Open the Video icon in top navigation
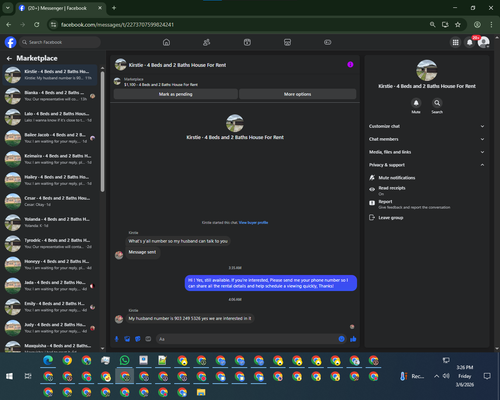This screenshot has width=500, height=400. (x=247, y=42)
